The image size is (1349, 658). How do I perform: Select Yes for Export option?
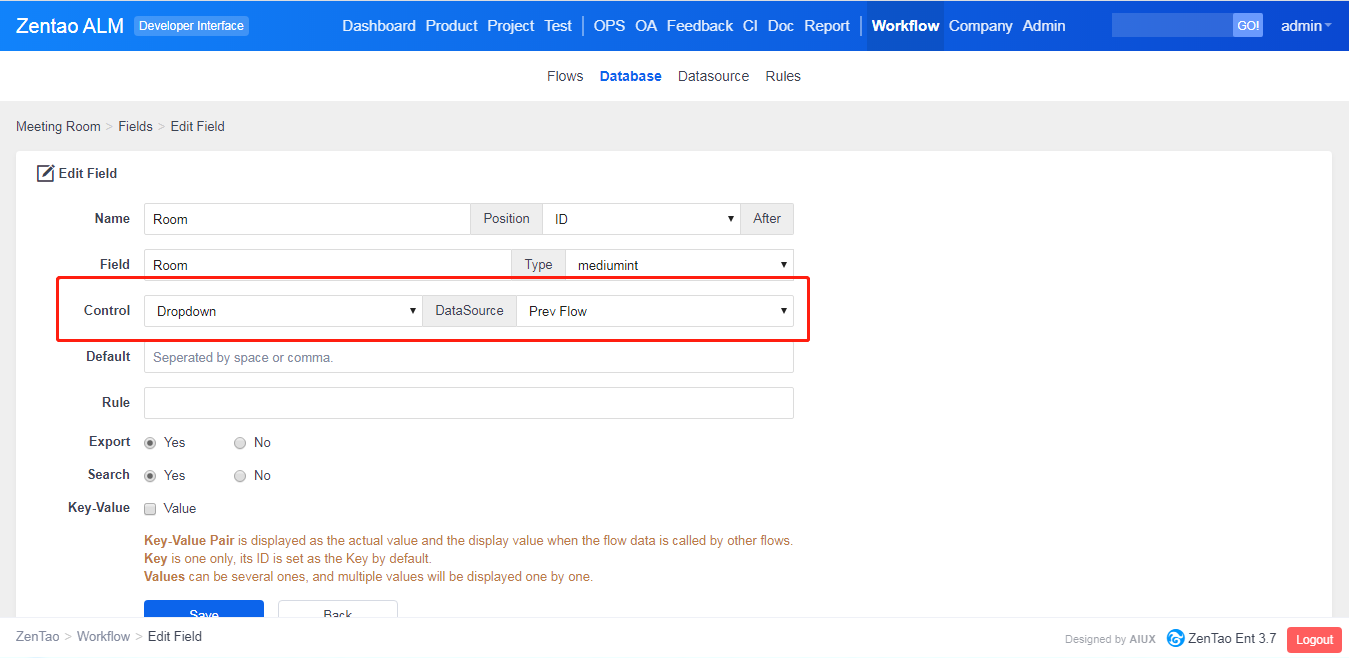click(x=150, y=443)
